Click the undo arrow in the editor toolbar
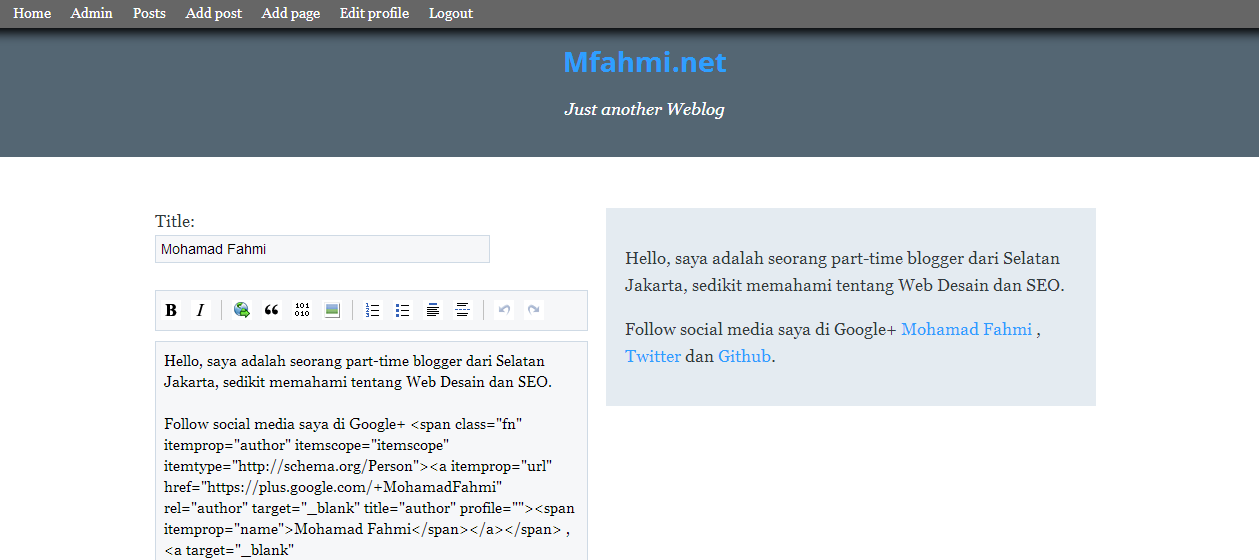 click(x=504, y=310)
